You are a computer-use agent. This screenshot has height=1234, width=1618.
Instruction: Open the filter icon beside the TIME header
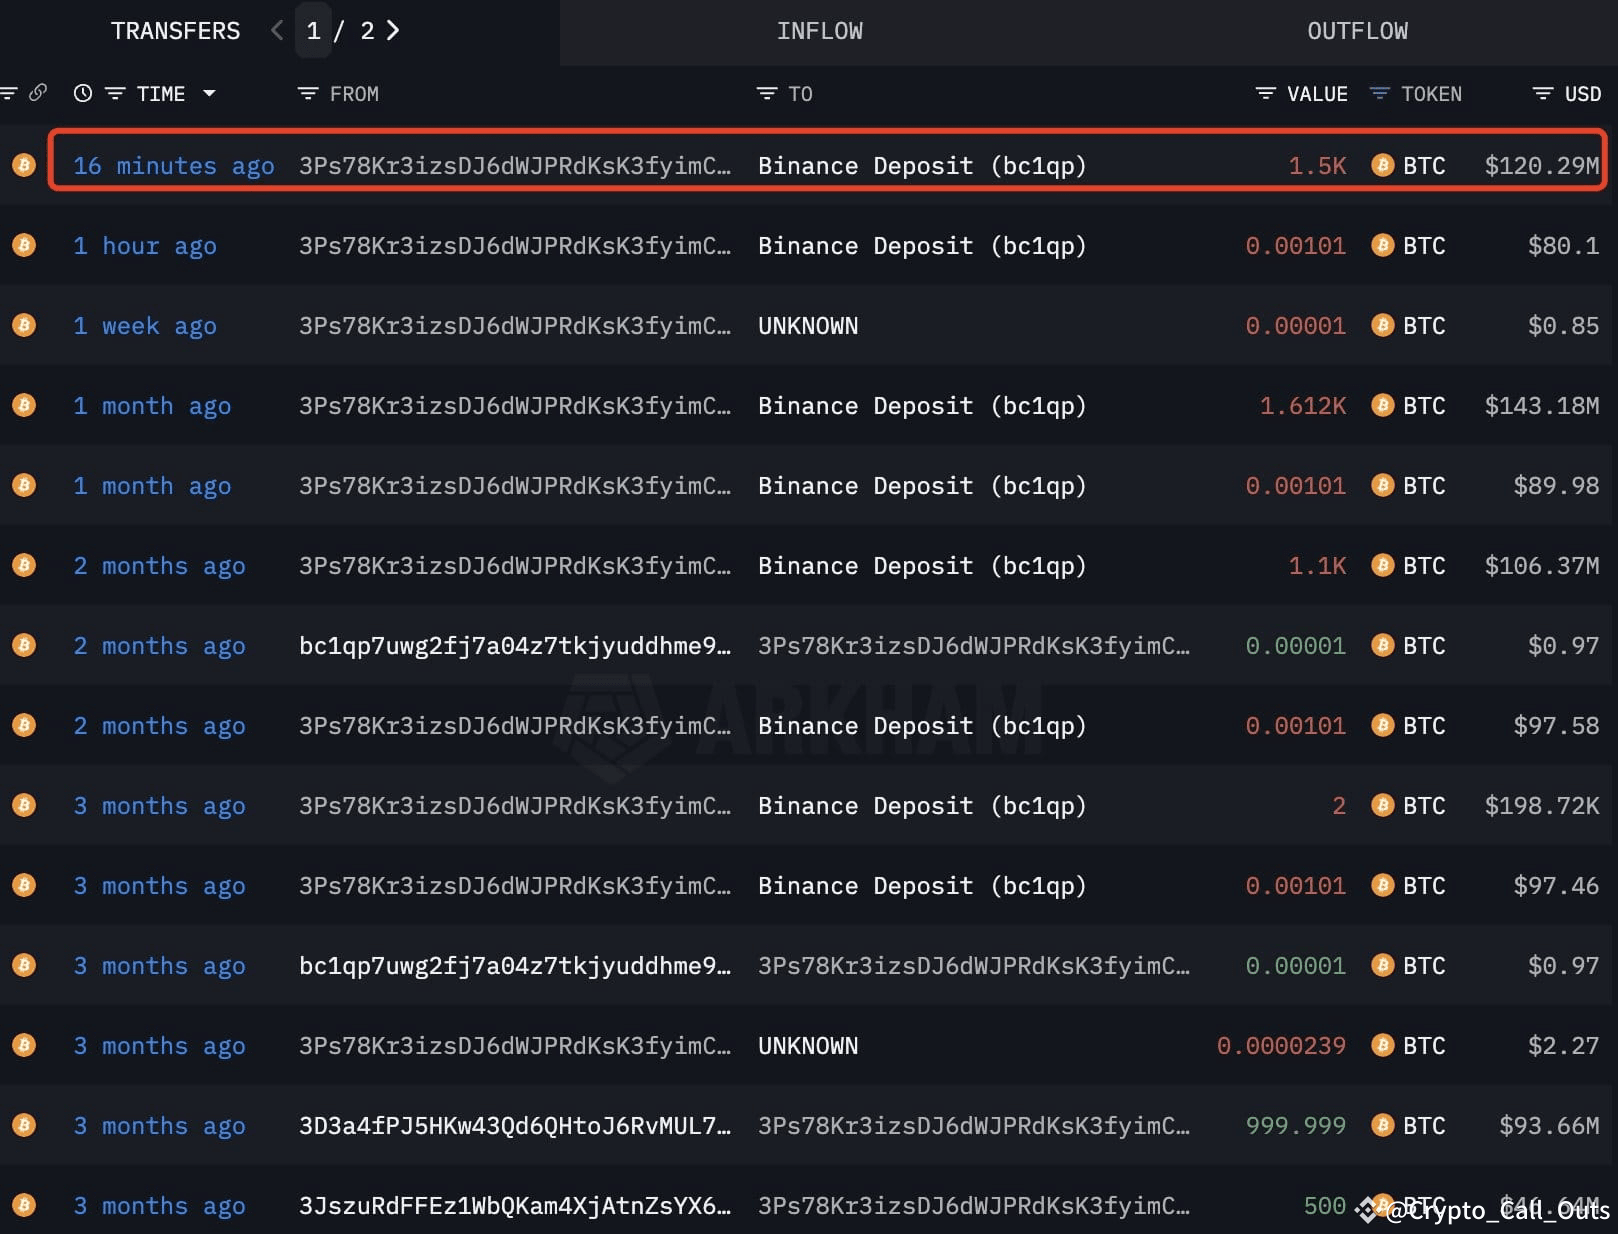[115, 94]
